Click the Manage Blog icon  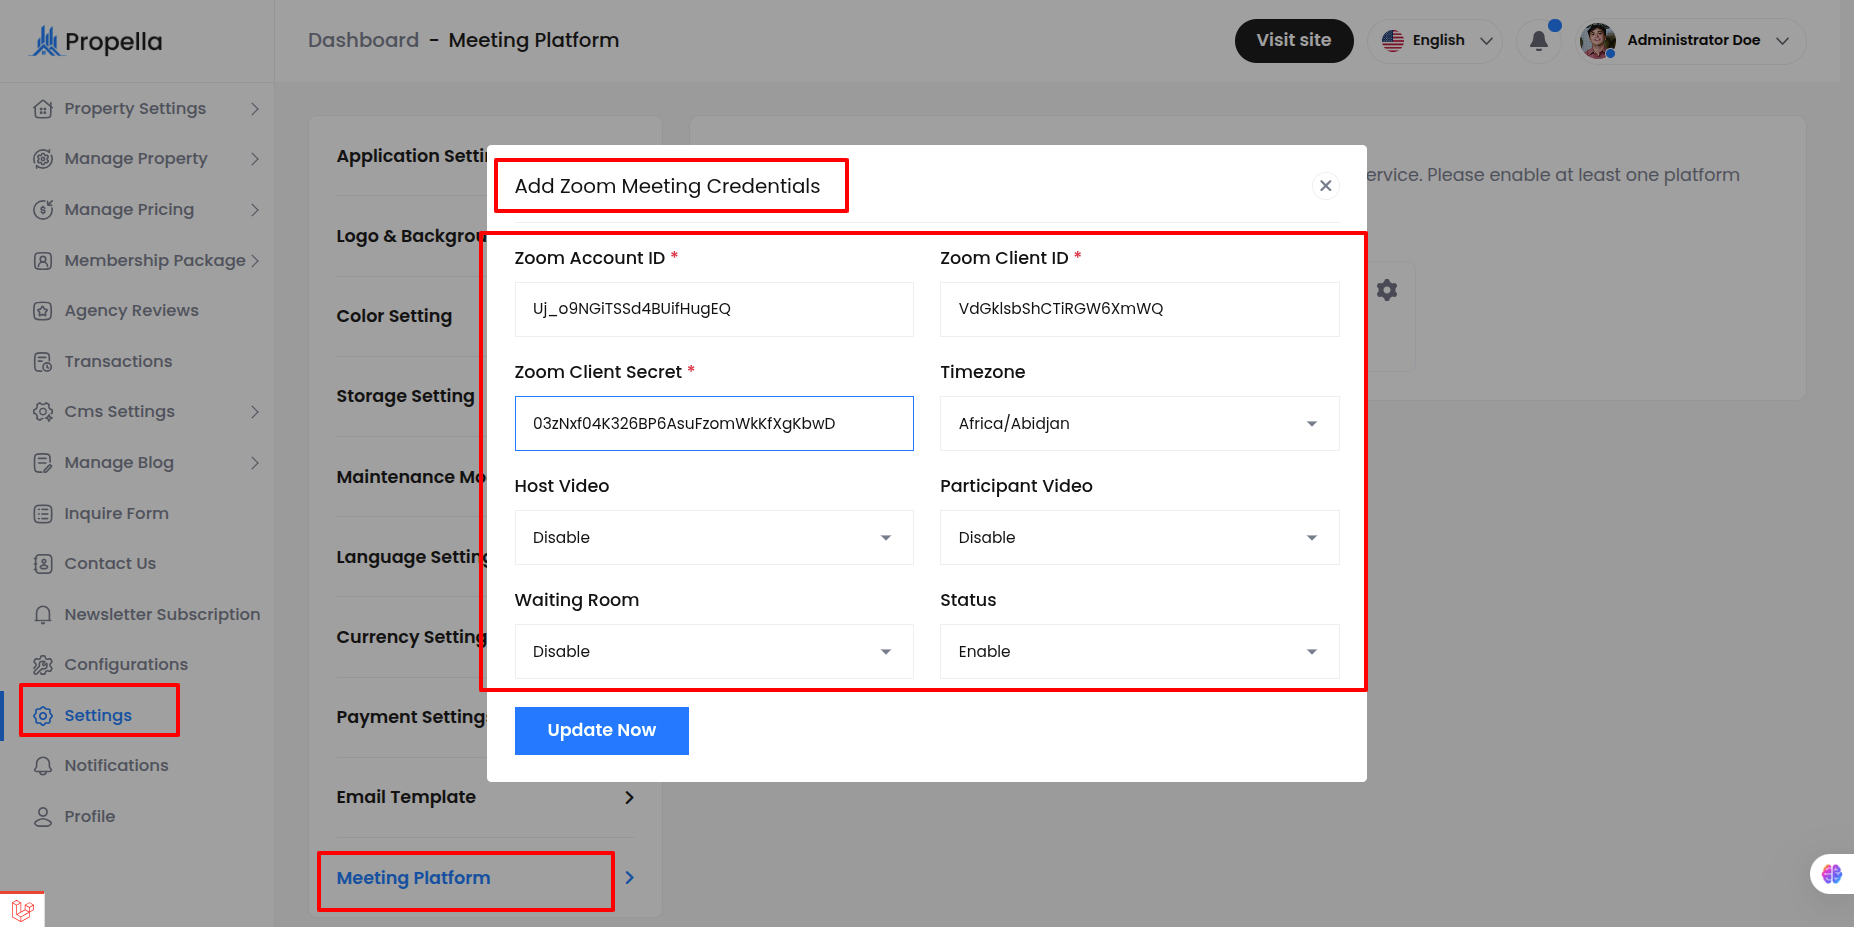click(x=43, y=462)
